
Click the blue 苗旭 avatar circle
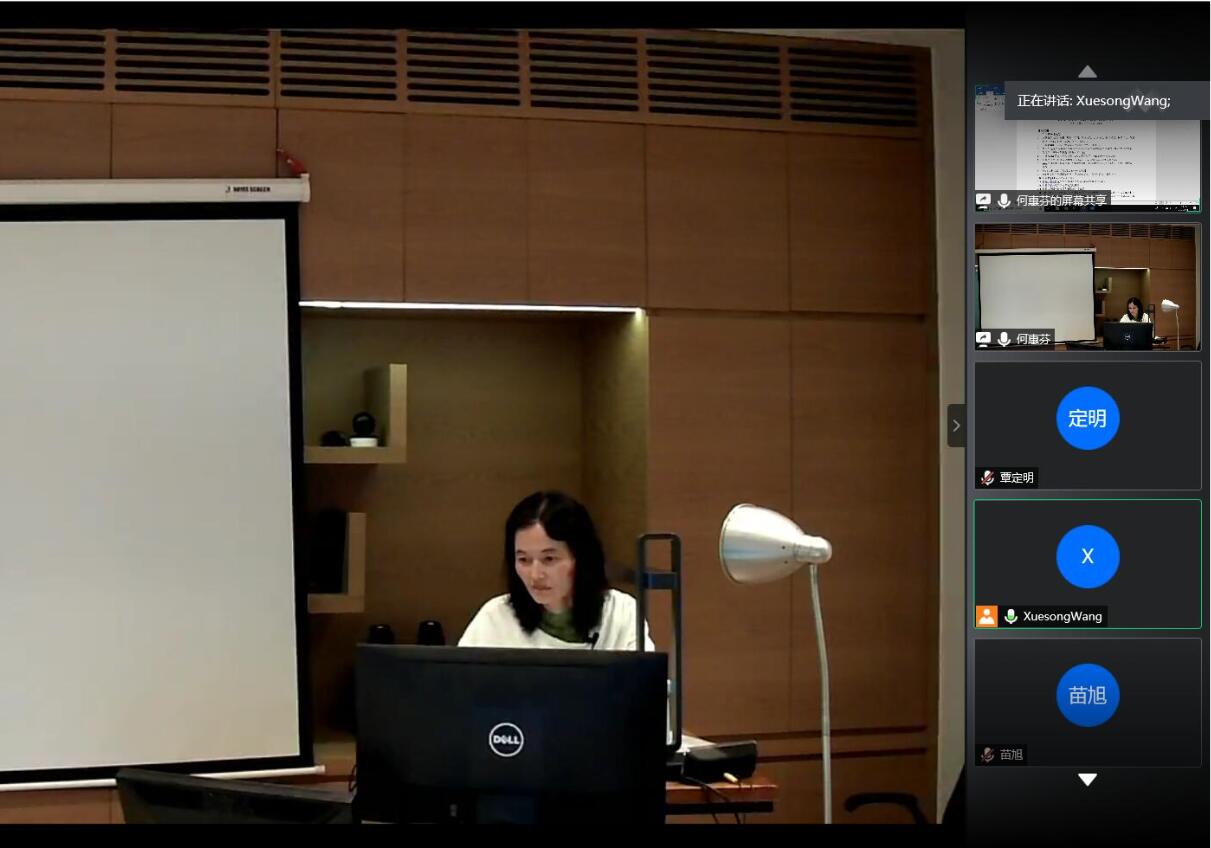[1087, 695]
